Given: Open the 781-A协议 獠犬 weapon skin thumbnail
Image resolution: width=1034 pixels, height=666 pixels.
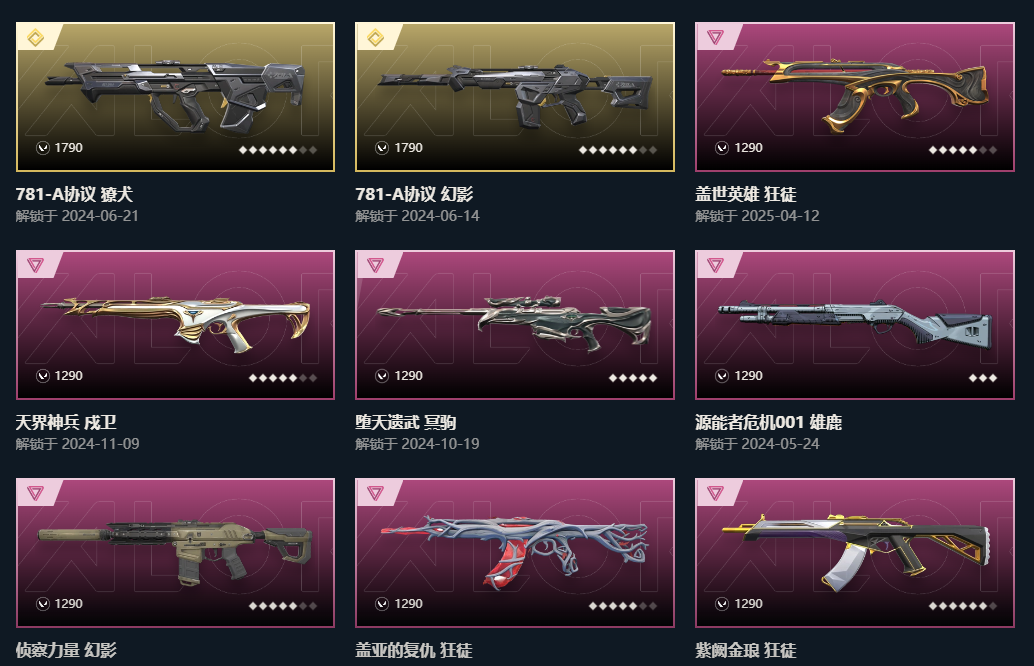Looking at the screenshot, I should 175,97.
